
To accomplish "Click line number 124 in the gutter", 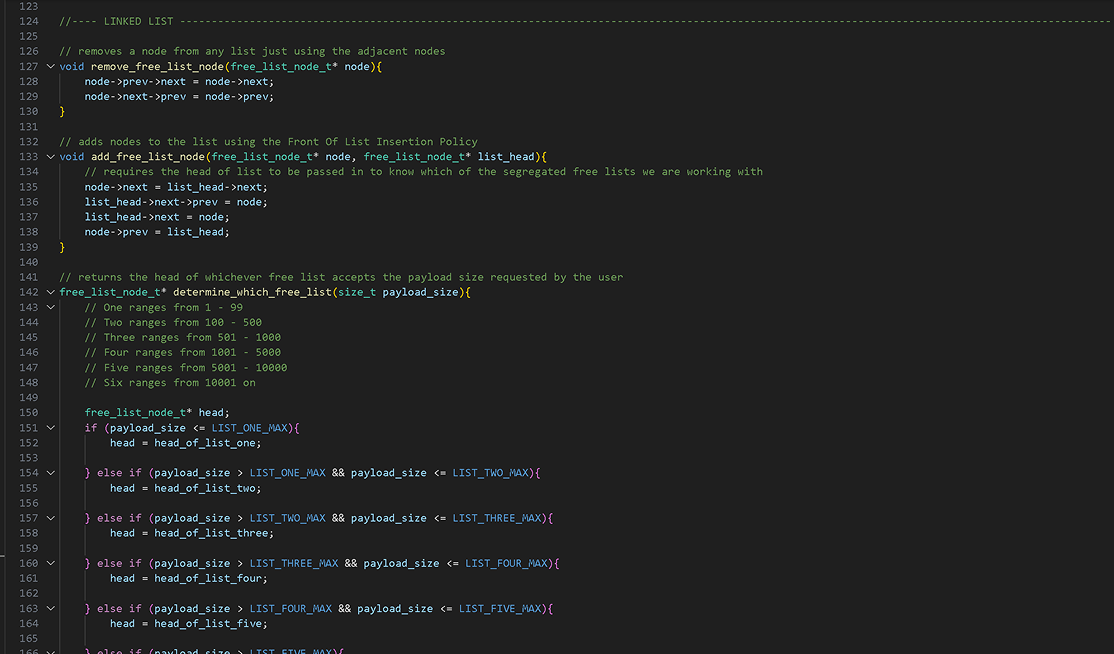I will click(28, 21).
